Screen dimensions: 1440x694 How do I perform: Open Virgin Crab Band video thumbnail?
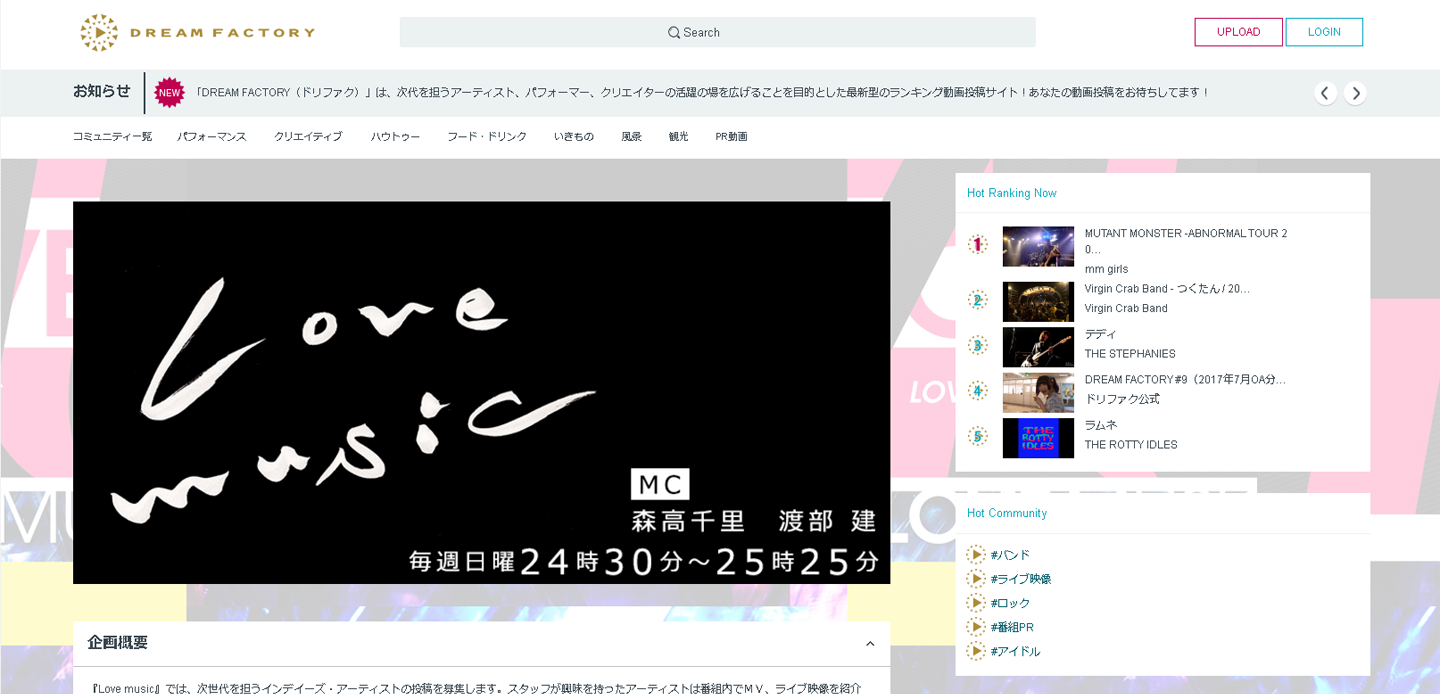point(1038,302)
